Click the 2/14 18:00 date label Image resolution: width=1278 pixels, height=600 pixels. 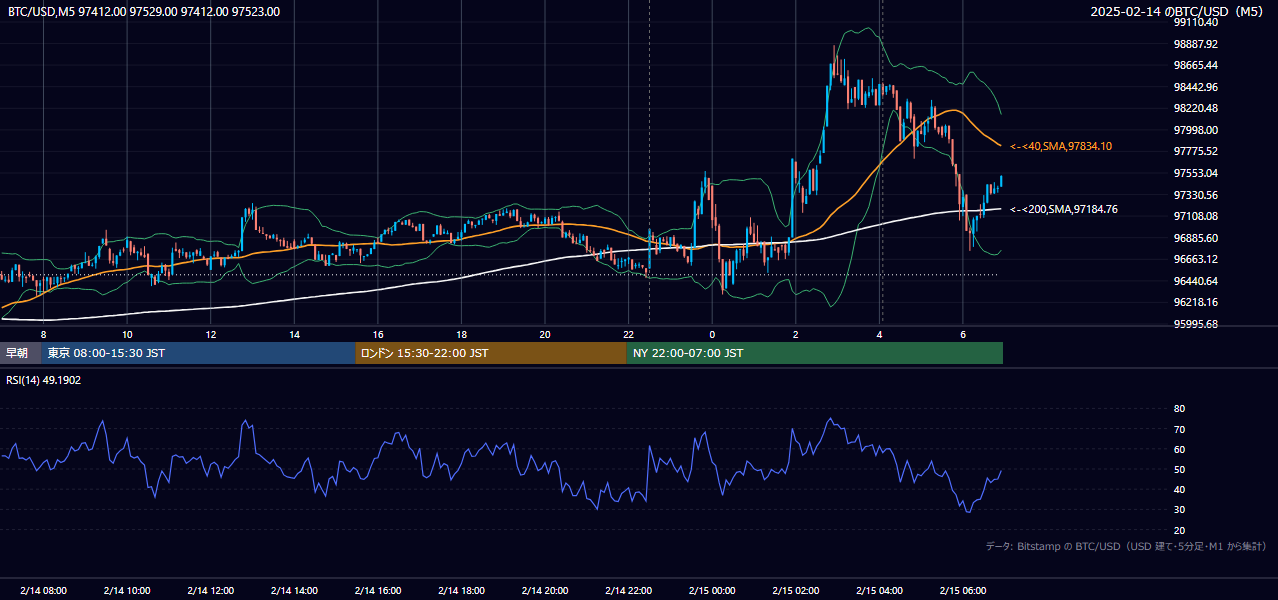point(461,590)
